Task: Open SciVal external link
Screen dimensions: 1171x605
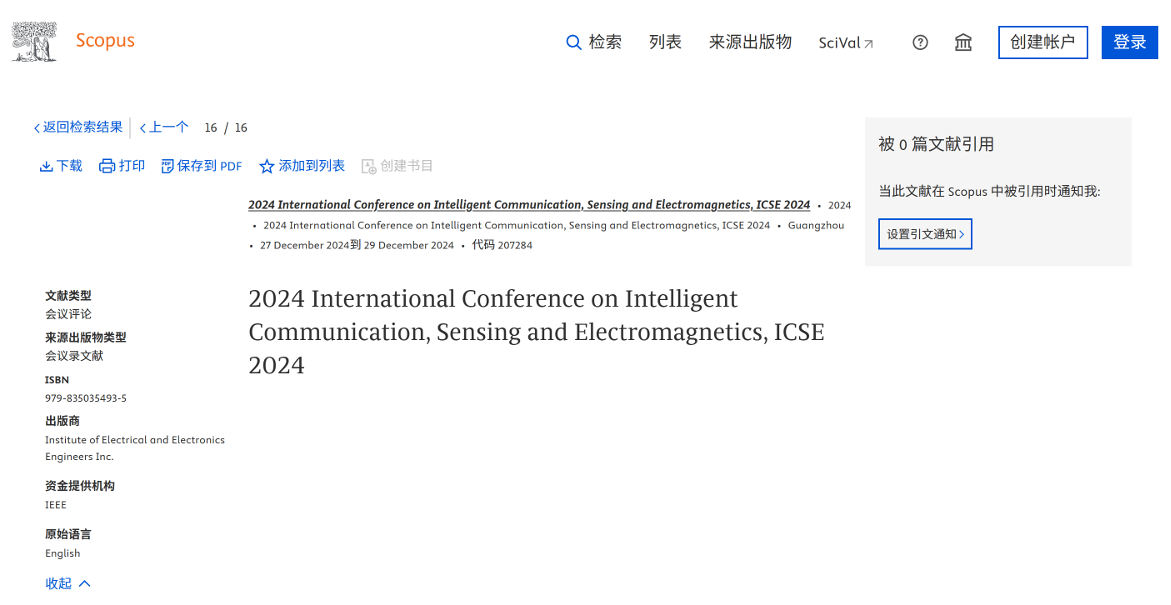Action: tap(845, 43)
